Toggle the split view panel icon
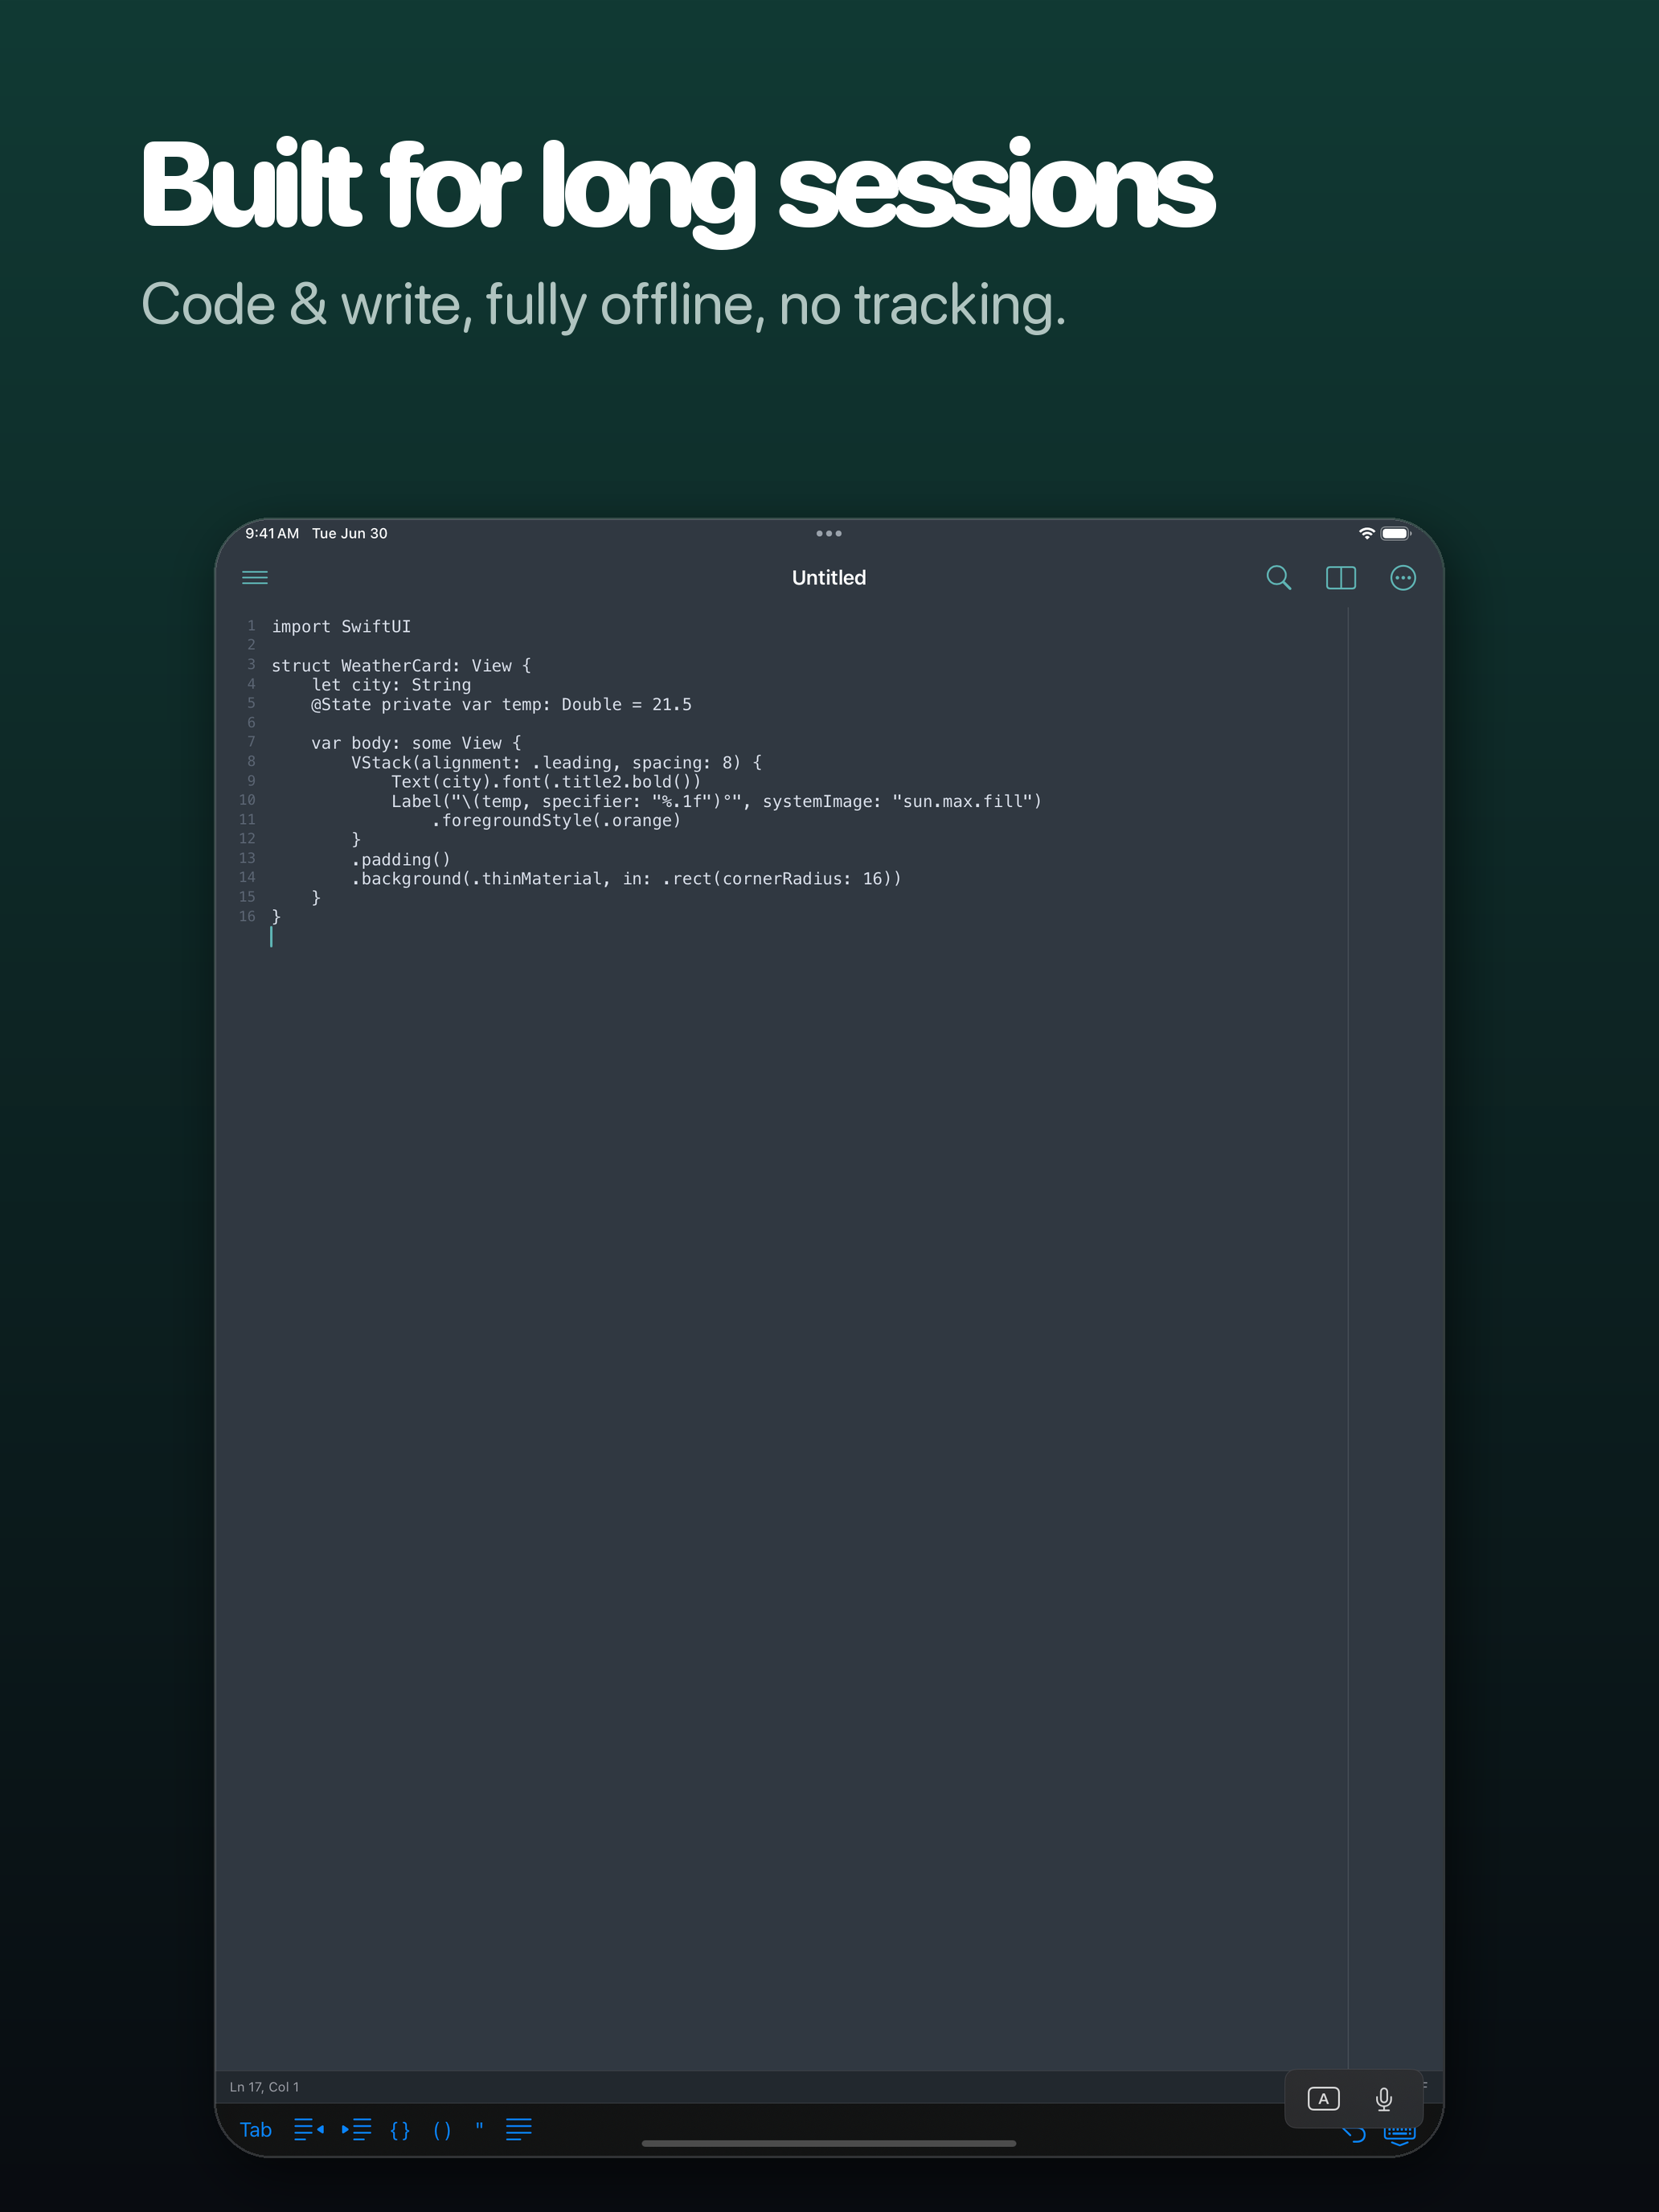 pyautogui.click(x=1340, y=577)
